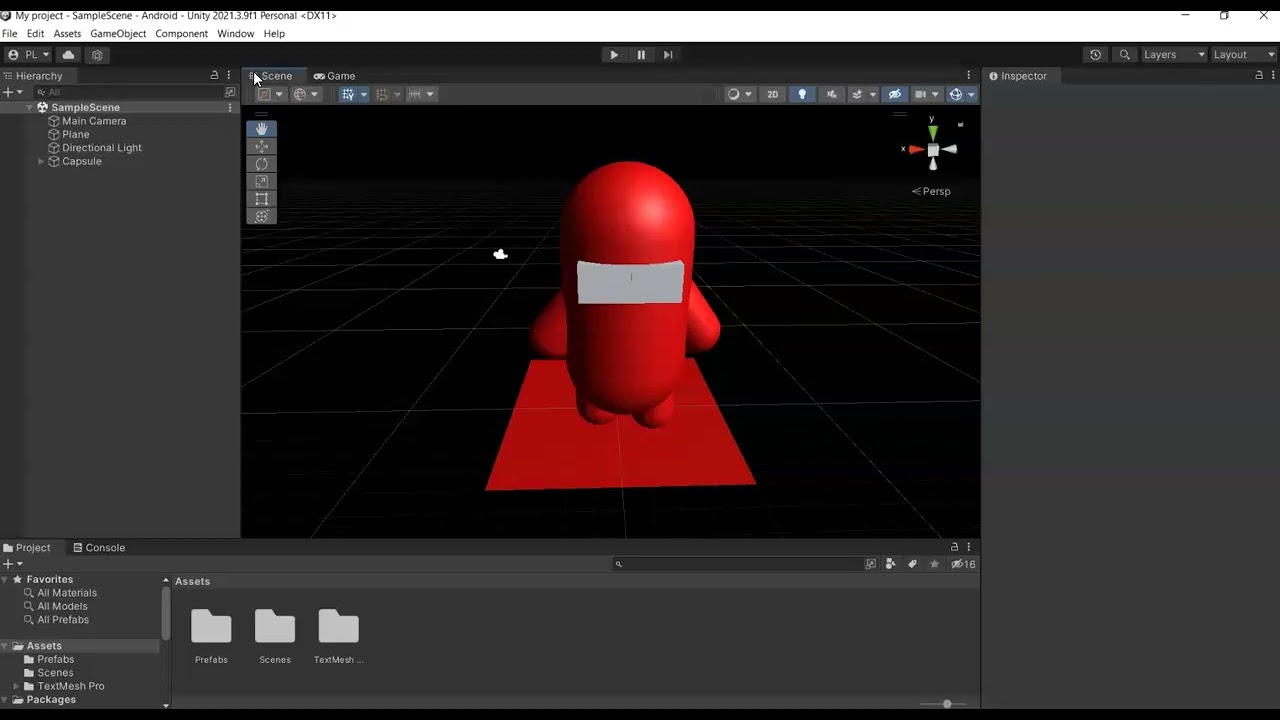
Task: Open the Component menu
Action: point(181,33)
